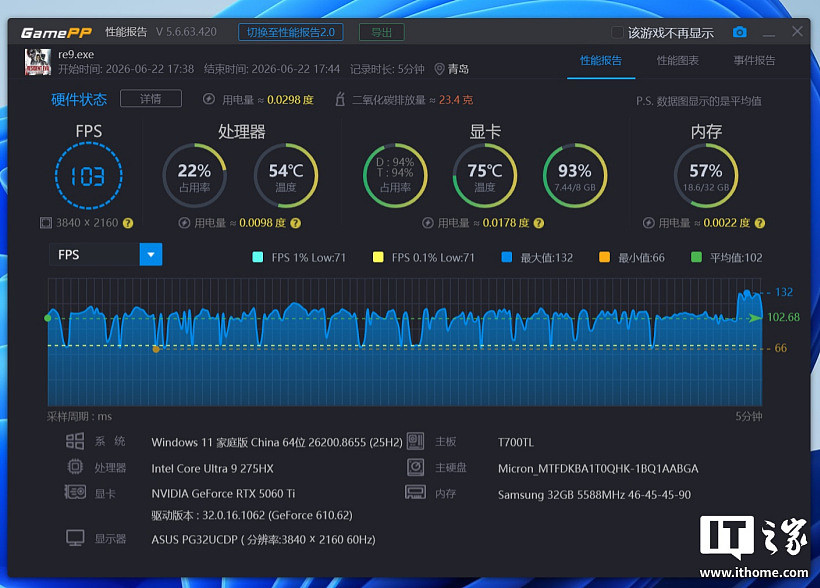
Task: Click the 103 FPS gauge
Action: (88, 176)
